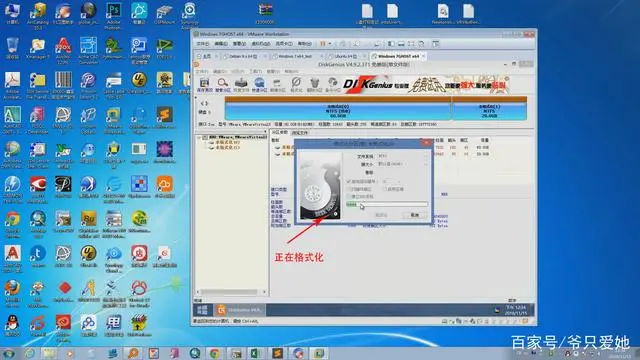The height and width of the screenshot is (360, 640).
Task: Switch to the Browse Files tab in DiskGenius
Action: pos(300,133)
